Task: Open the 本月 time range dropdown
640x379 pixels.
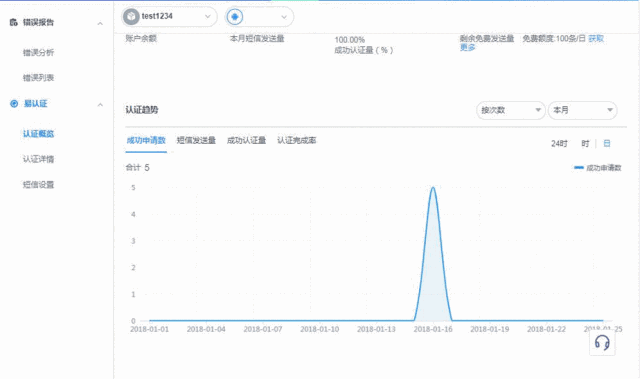Action: (x=582, y=110)
